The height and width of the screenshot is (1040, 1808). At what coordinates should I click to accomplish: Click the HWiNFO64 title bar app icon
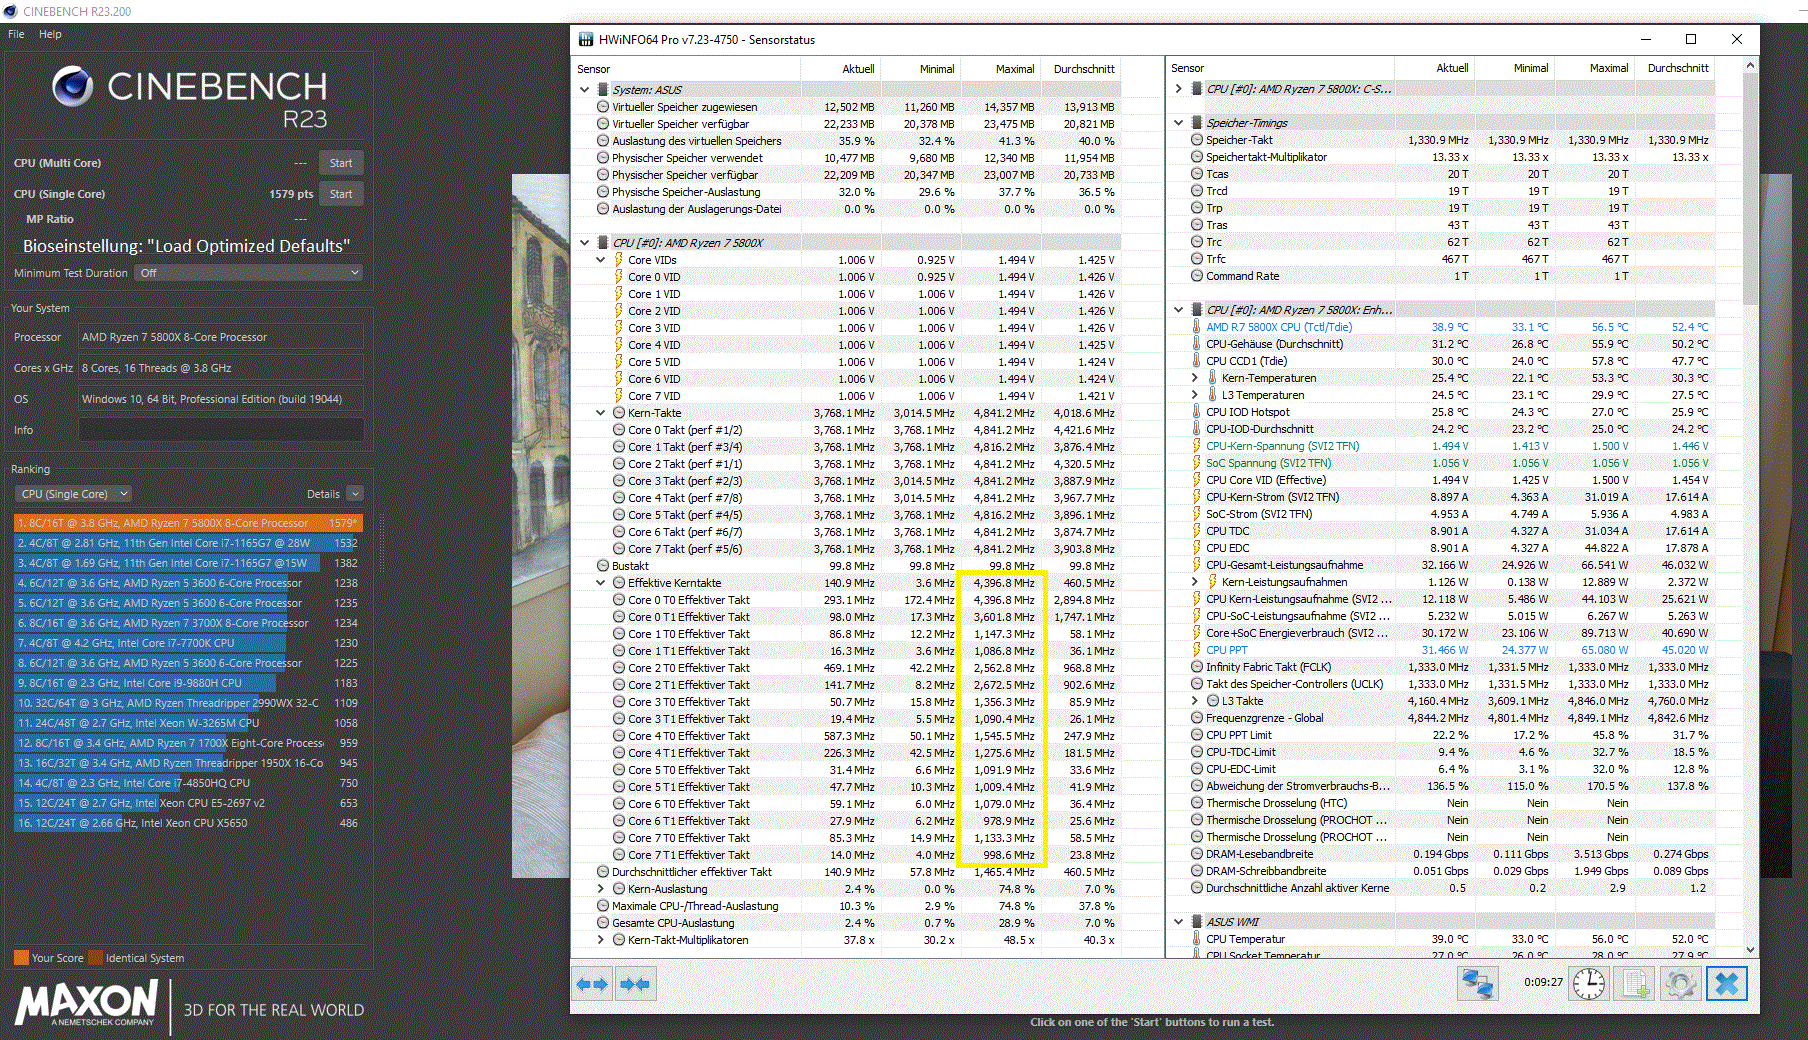[x=586, y=40]
